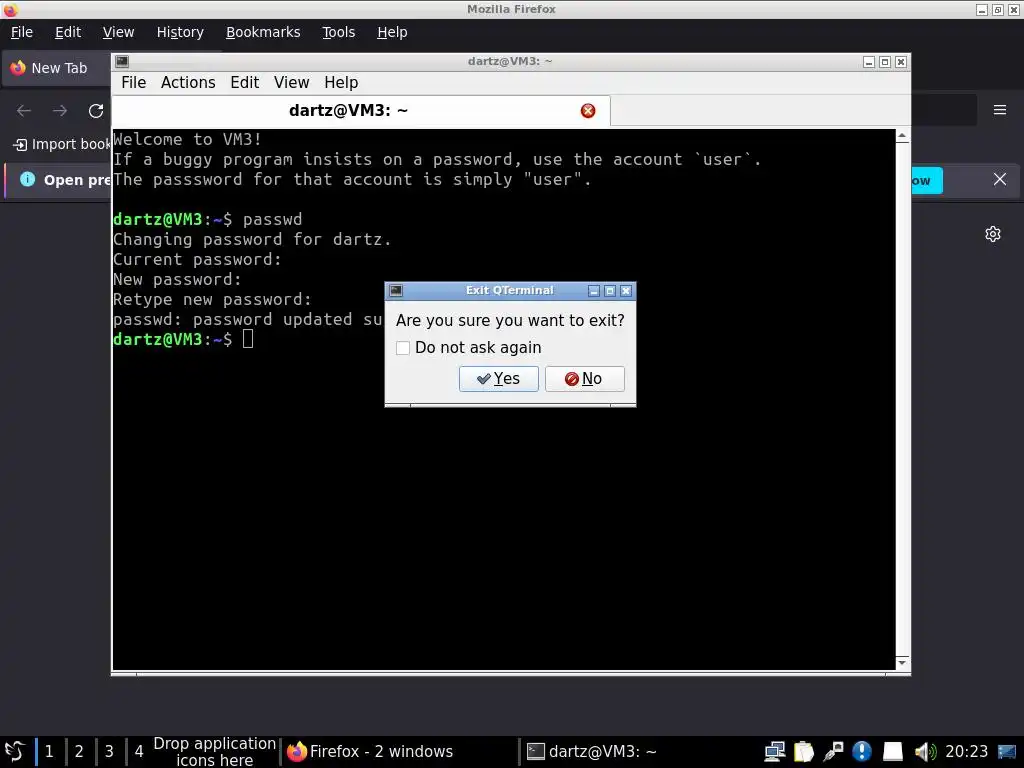The height and width of the screenshot is (768, 1024).
Task: Open the volume speaker tray icon
Action: pos(925,752)
